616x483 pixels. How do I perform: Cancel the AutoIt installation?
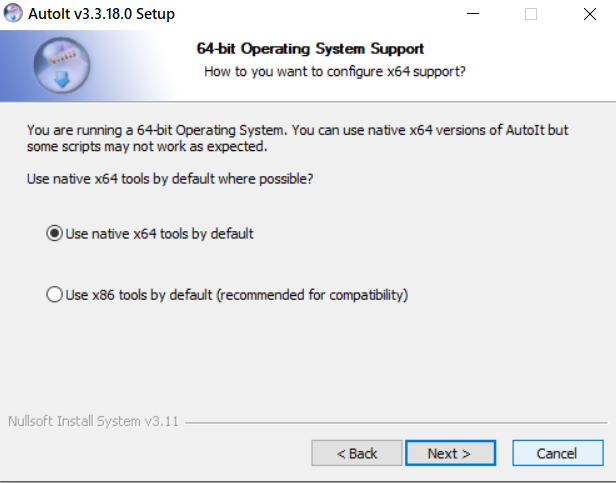coord(557,453)
